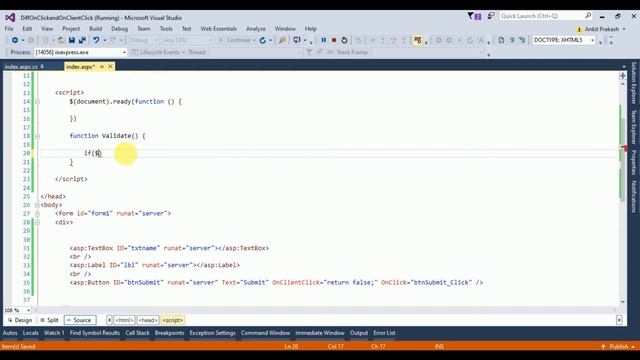Select the <head> breadcrumb tag
Screen dimensions: 640x360
pos(148,320)
